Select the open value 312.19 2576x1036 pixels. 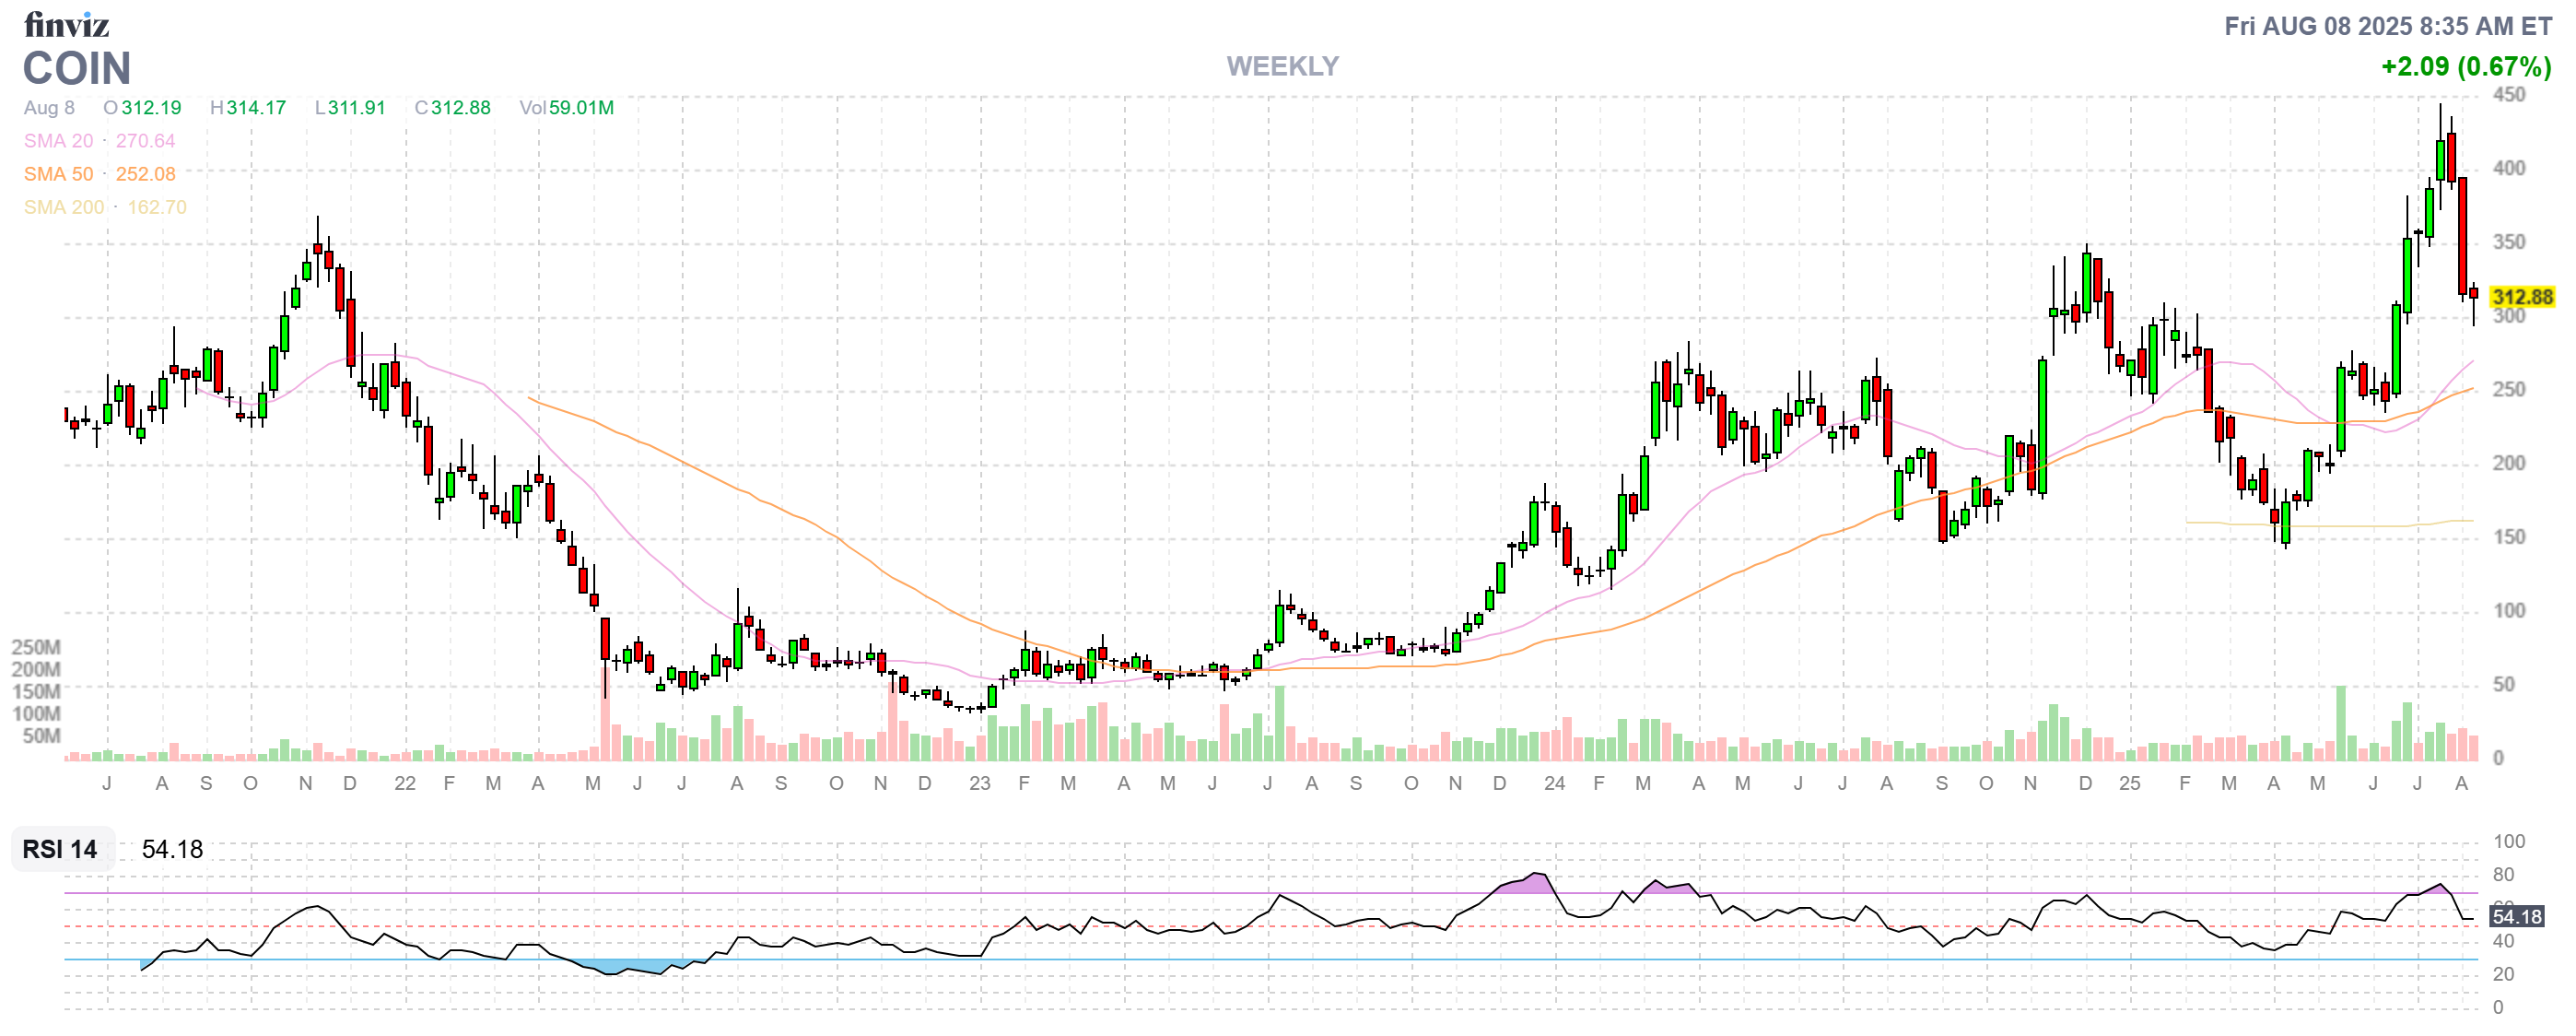[x=151, y=108]
